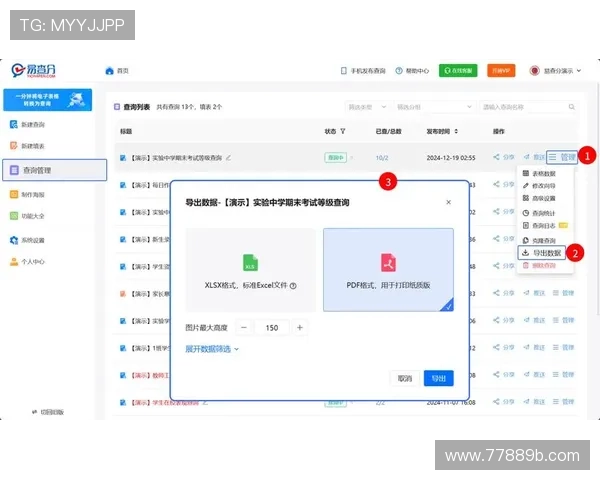Choose 修改向导 from the 管理 menu
The image size is (600, 480).
pyautogui.click(x=539, y=186)
